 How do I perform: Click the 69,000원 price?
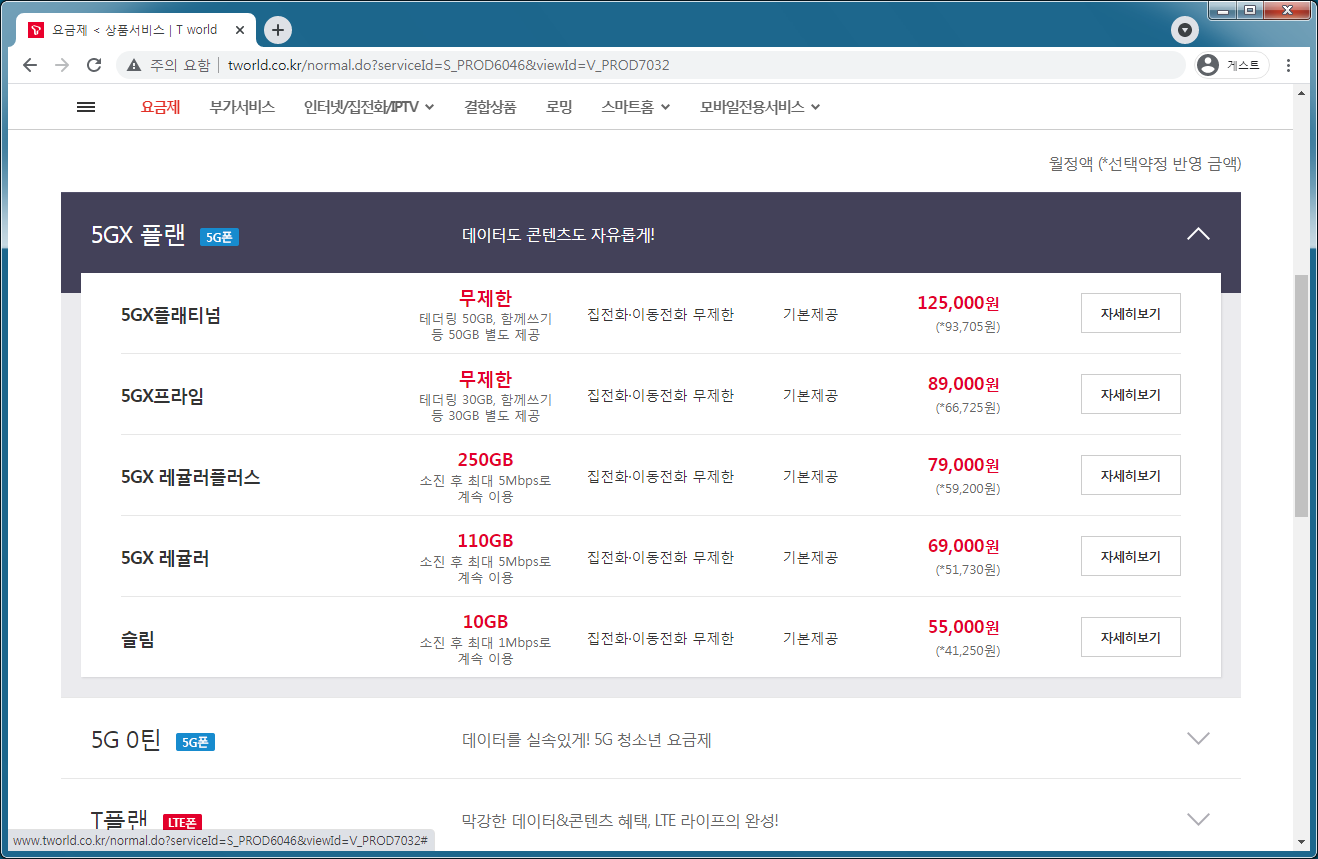click(x=963, y=546)
